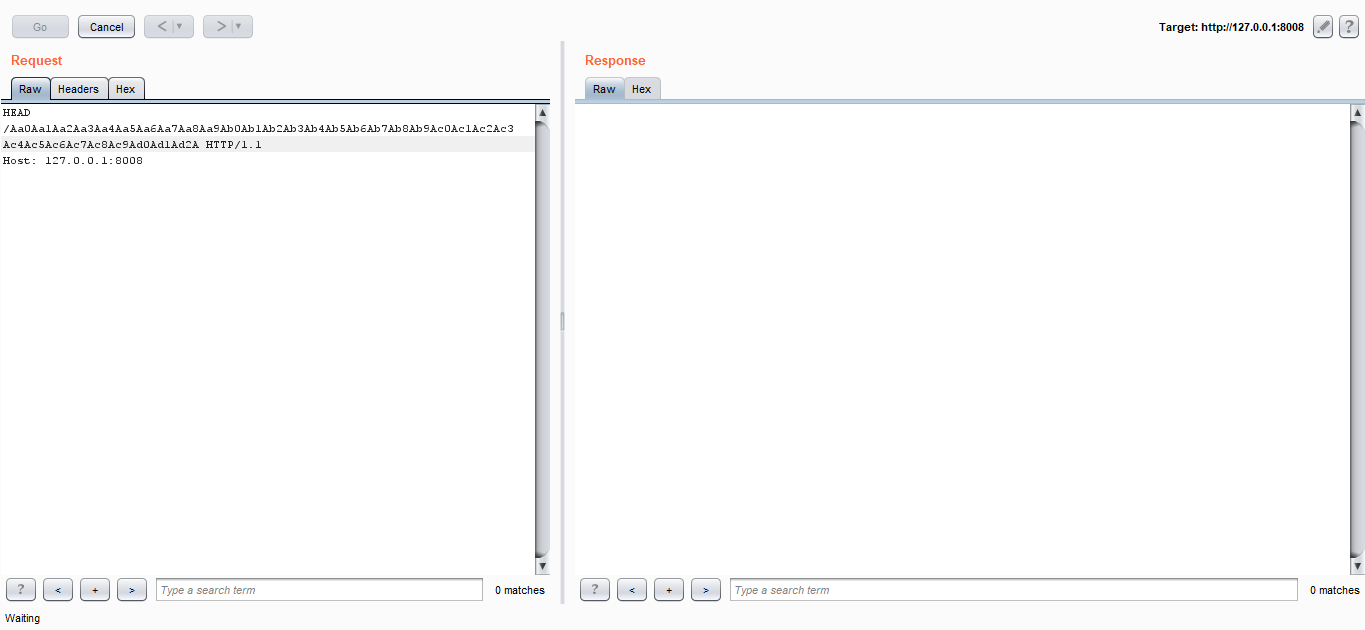
Task: Expand the forward history dropdown arrow
Action: tap(239, 27)
